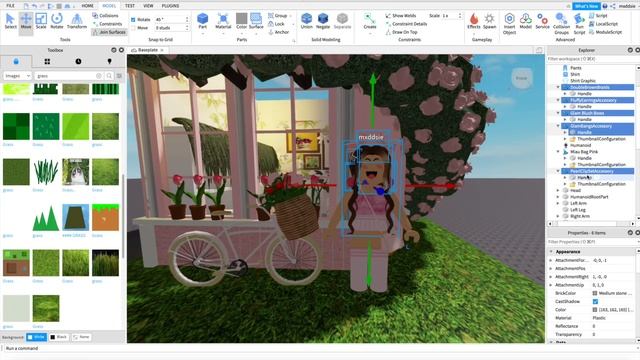640x360 pixels.
Task: Switch to the TEST ribbon tab
Action: point(130,6)
